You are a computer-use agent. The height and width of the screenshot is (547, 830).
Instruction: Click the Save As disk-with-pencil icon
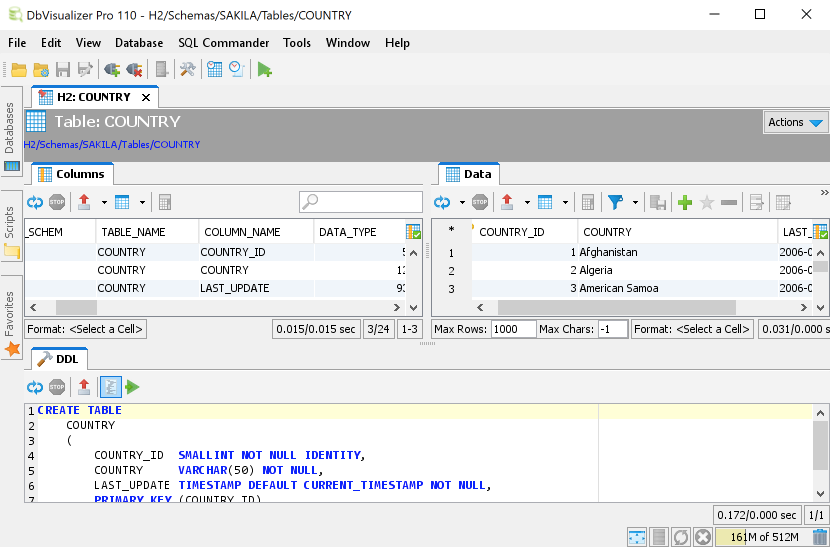pos(85,69)
